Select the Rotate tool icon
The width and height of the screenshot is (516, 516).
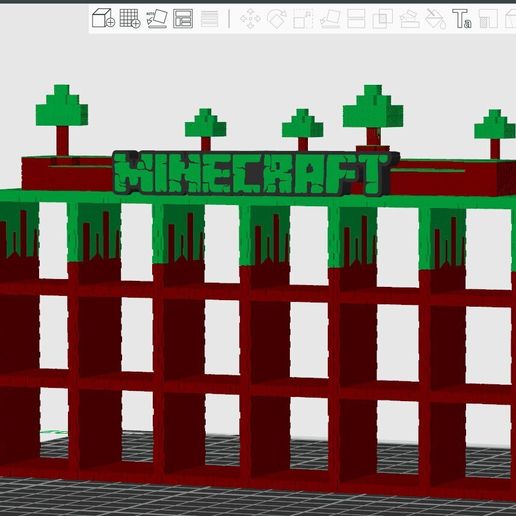pos(277,19)
